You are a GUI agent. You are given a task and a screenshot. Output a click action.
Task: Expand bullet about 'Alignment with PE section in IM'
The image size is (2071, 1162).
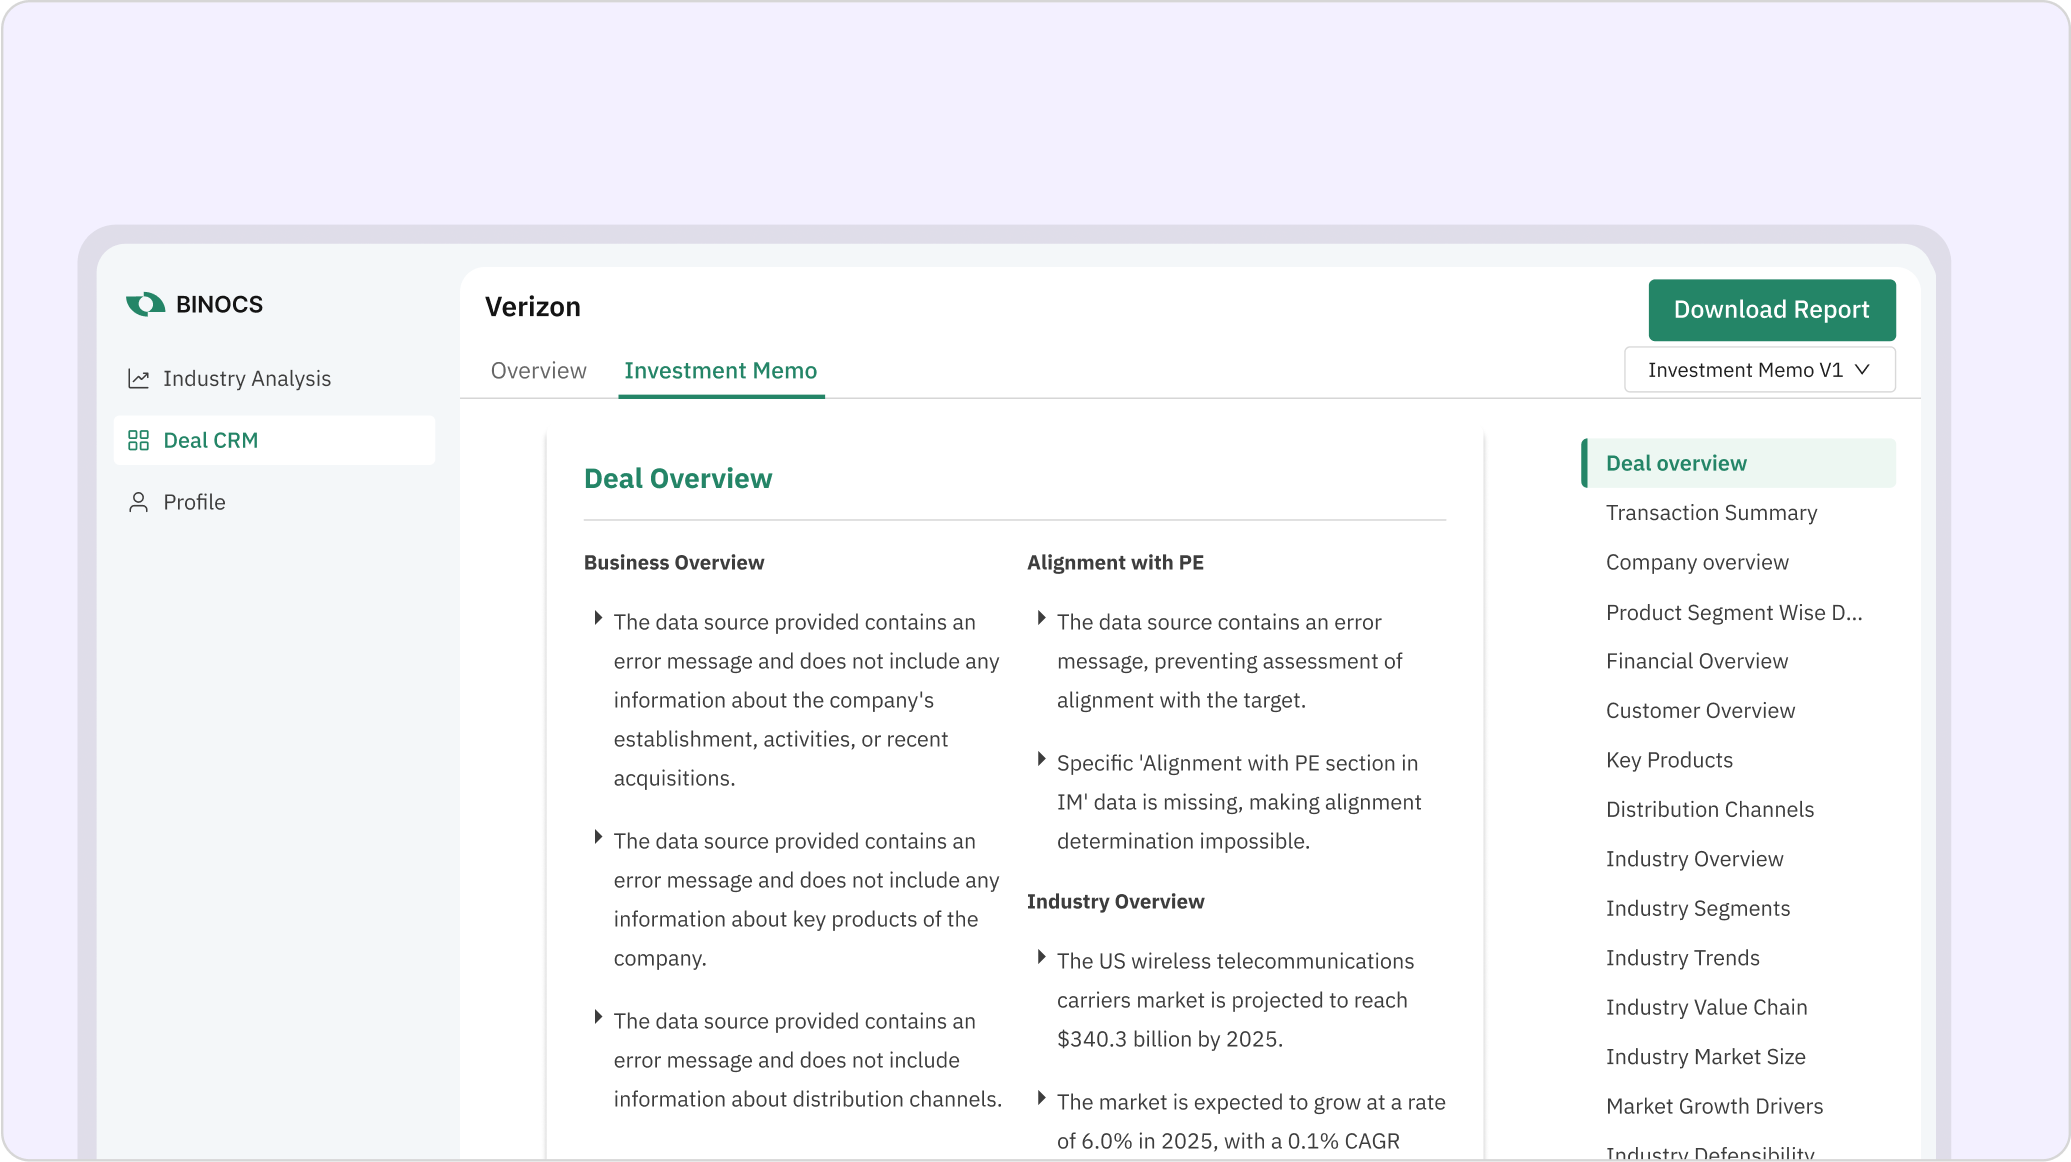[1041, 760]
